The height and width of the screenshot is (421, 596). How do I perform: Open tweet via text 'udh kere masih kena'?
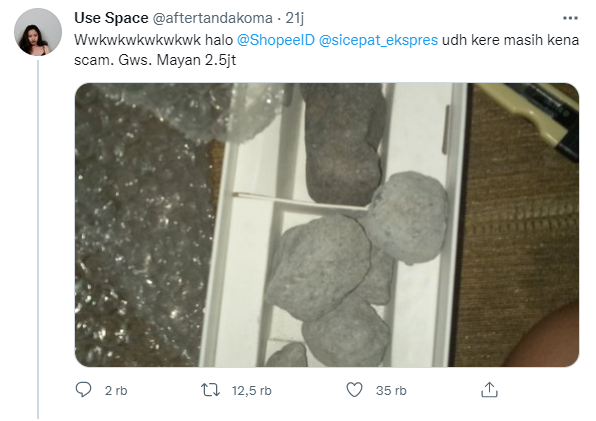coord(510,40)
